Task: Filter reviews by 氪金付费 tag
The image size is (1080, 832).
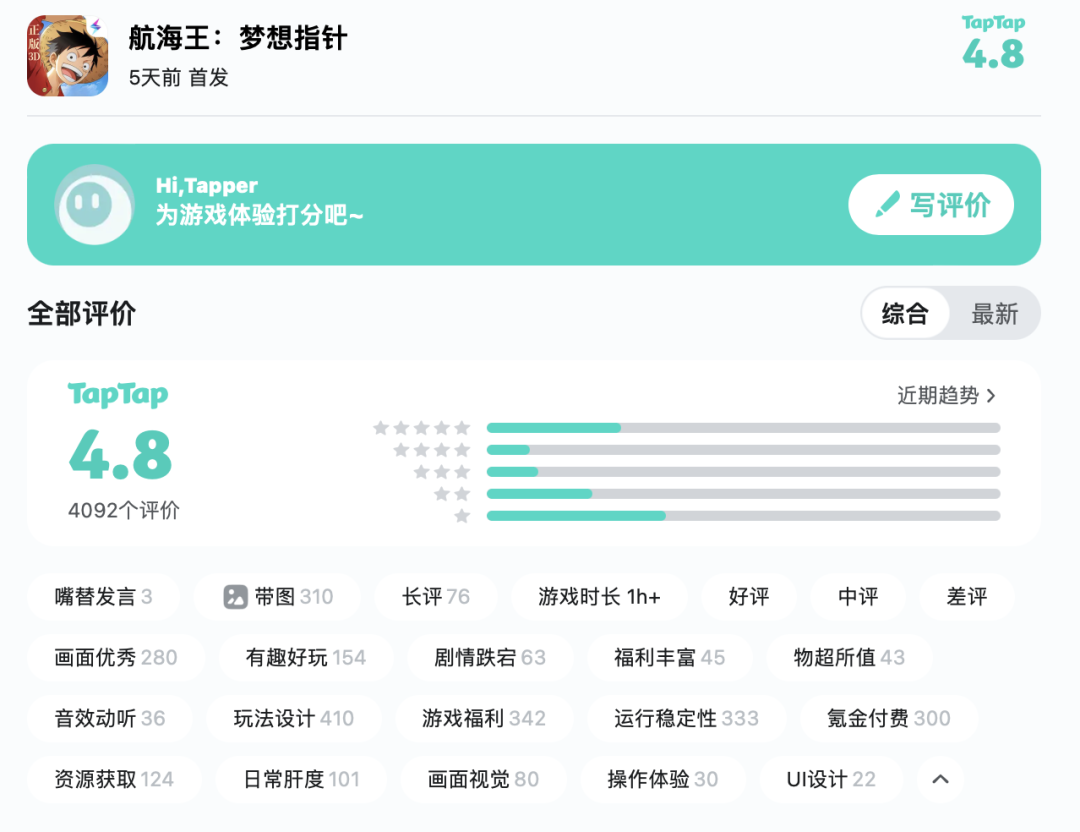Action: (x=888, y=718)
